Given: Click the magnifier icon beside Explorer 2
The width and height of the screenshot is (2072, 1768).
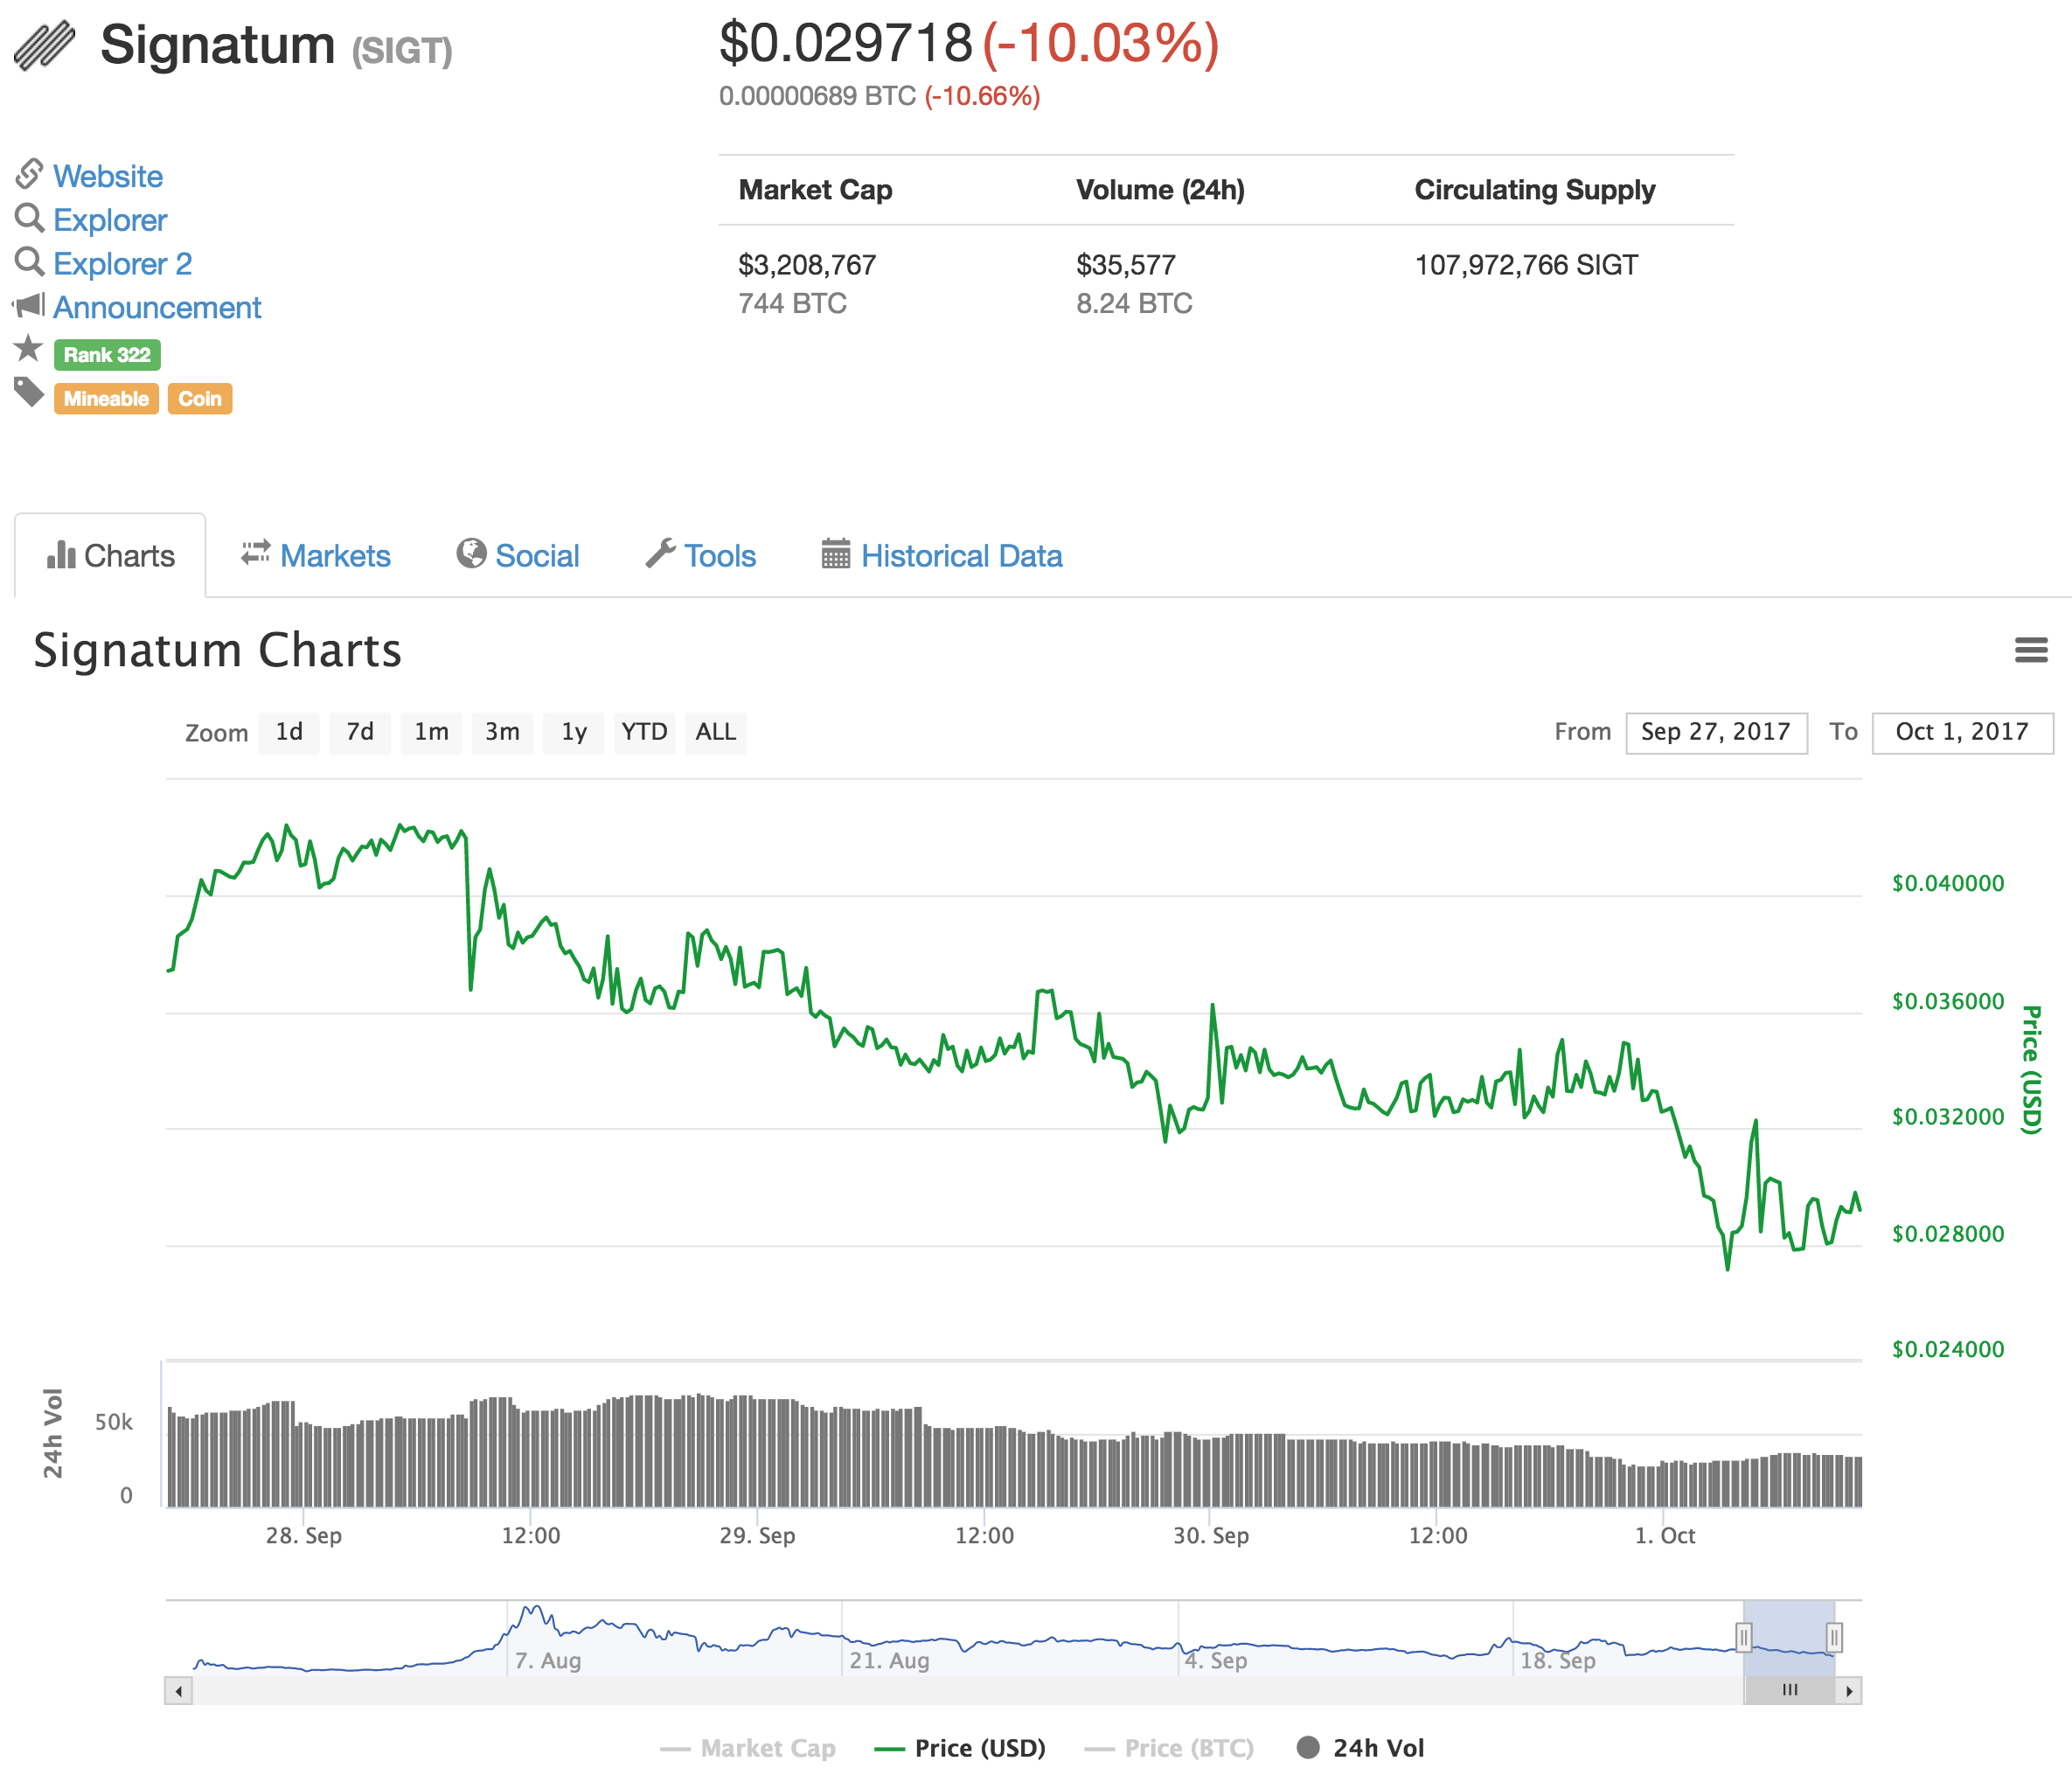Looking at the screenshot, I should tap(29, 262).
